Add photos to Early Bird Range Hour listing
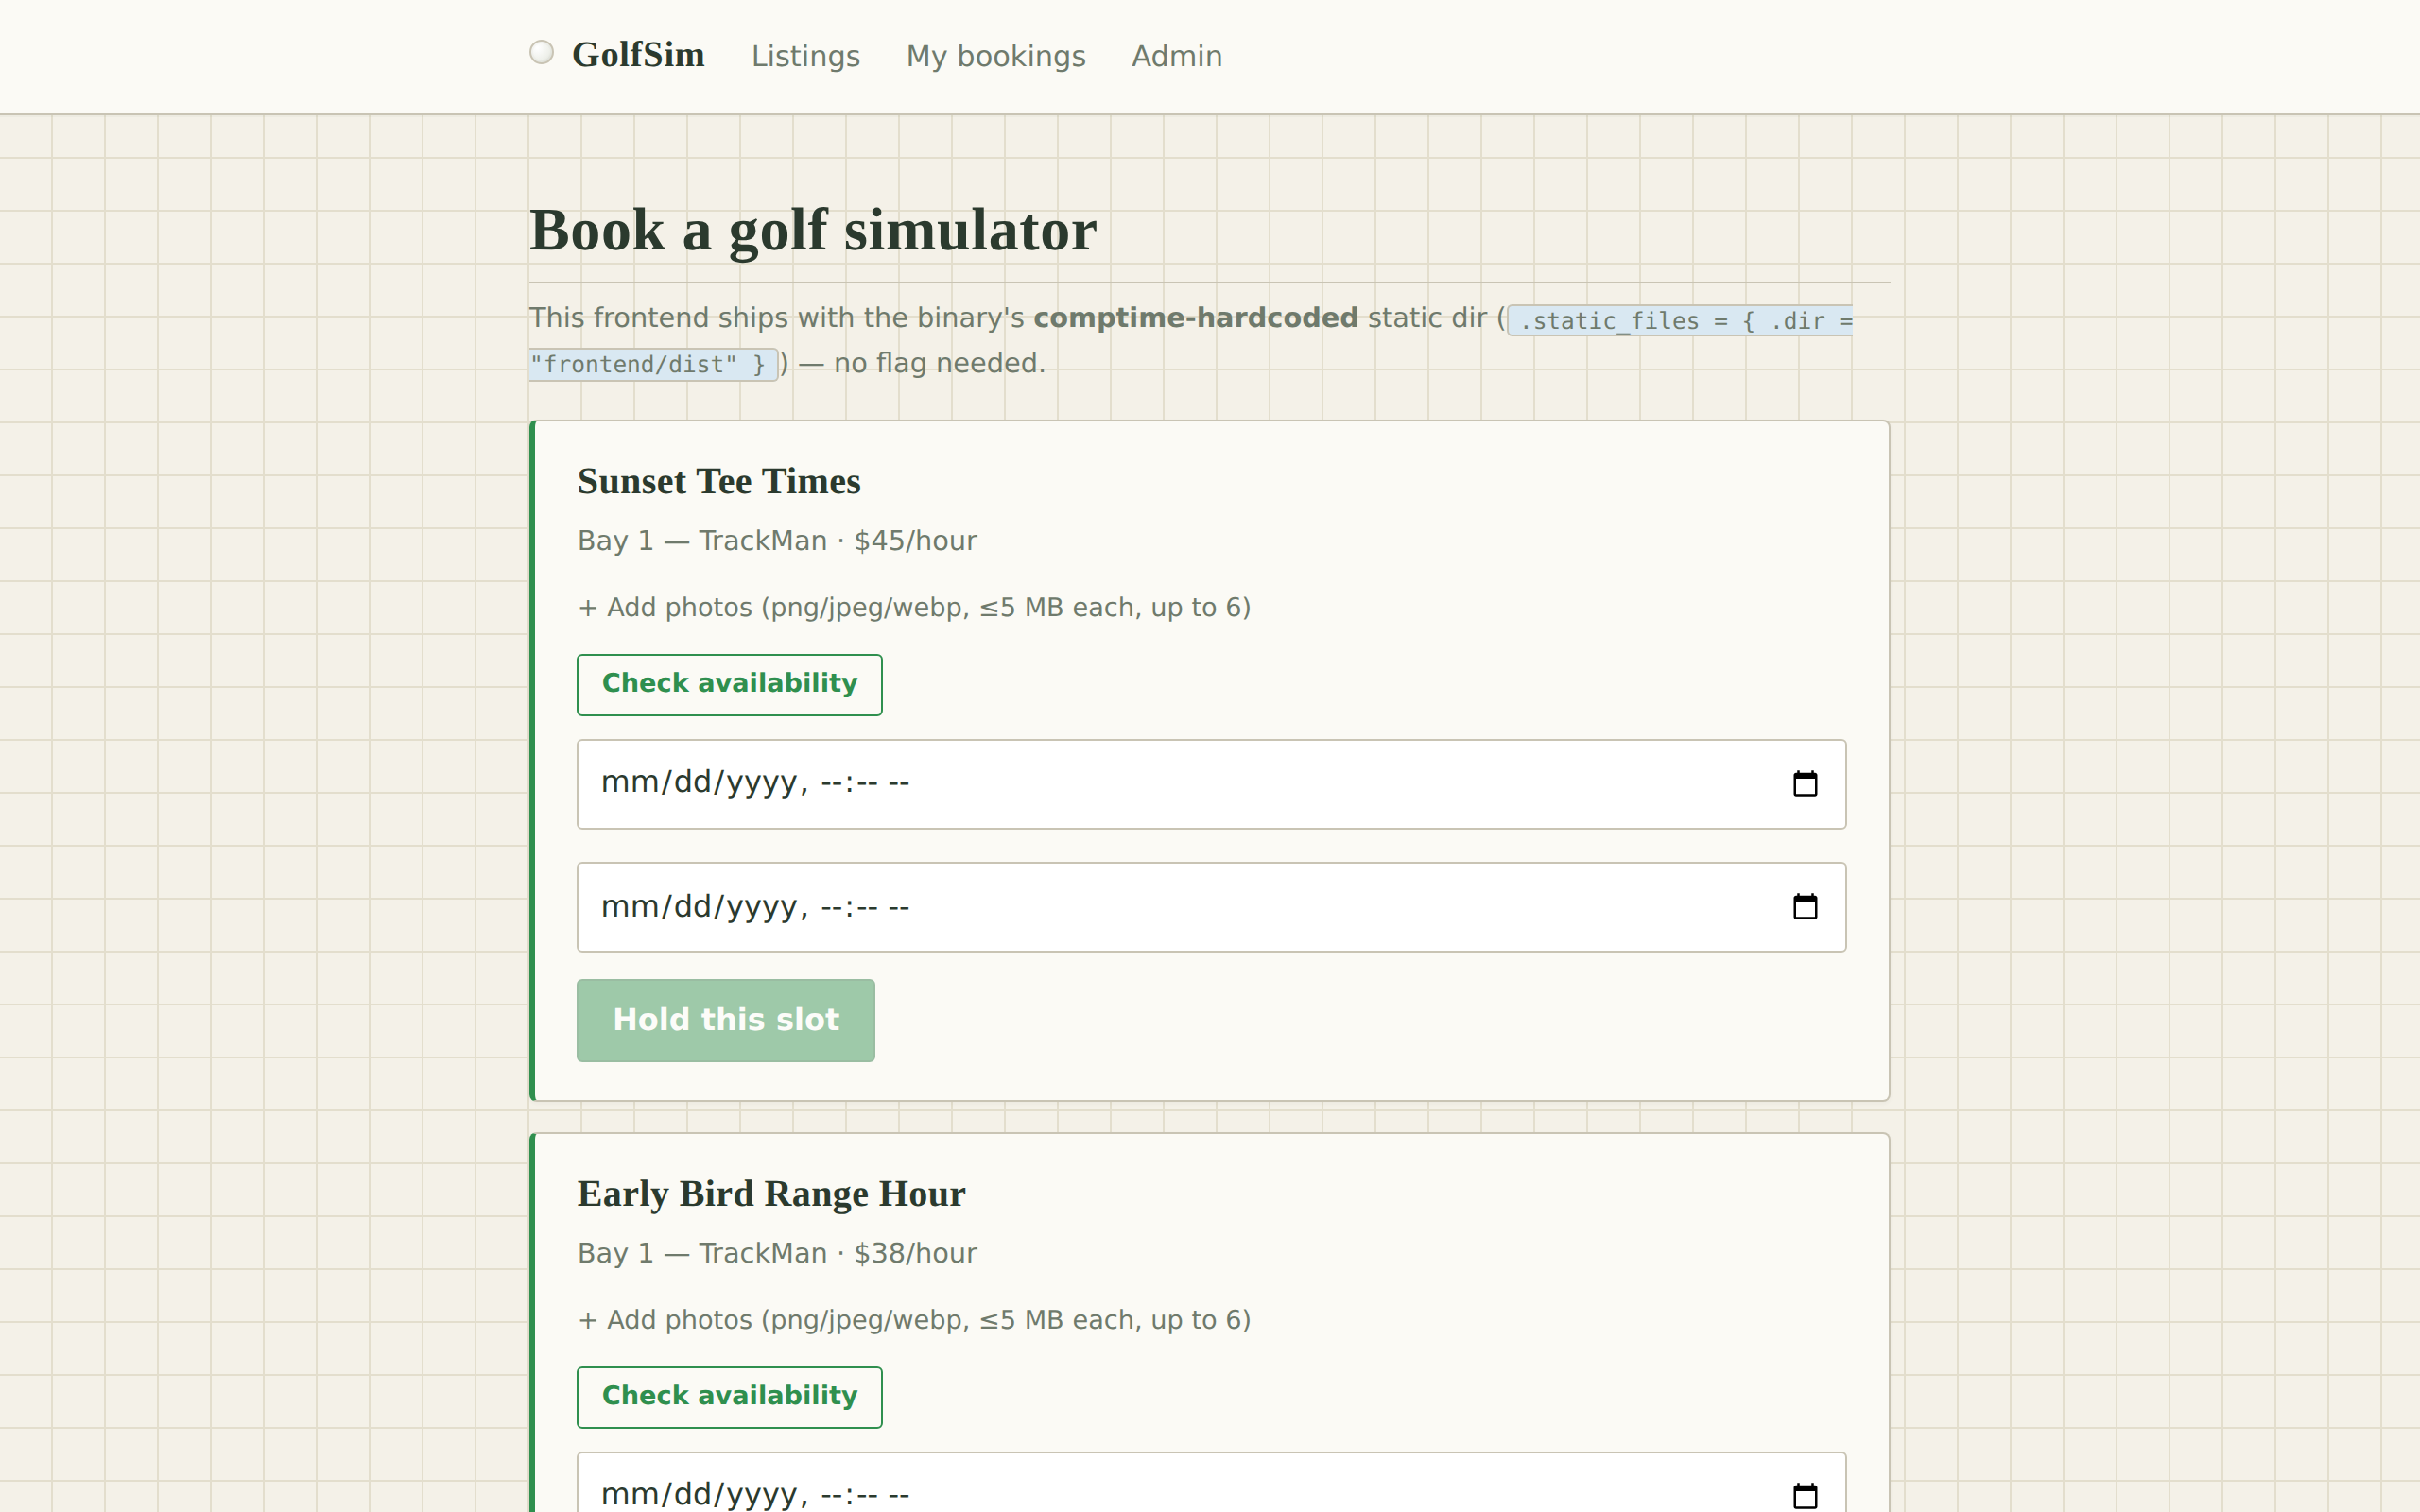2420x1512 pixels. click(914, 1320)
